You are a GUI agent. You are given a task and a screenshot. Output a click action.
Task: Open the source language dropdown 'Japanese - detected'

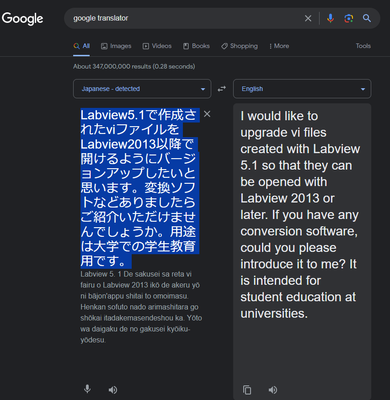click(x=142, y=89)
